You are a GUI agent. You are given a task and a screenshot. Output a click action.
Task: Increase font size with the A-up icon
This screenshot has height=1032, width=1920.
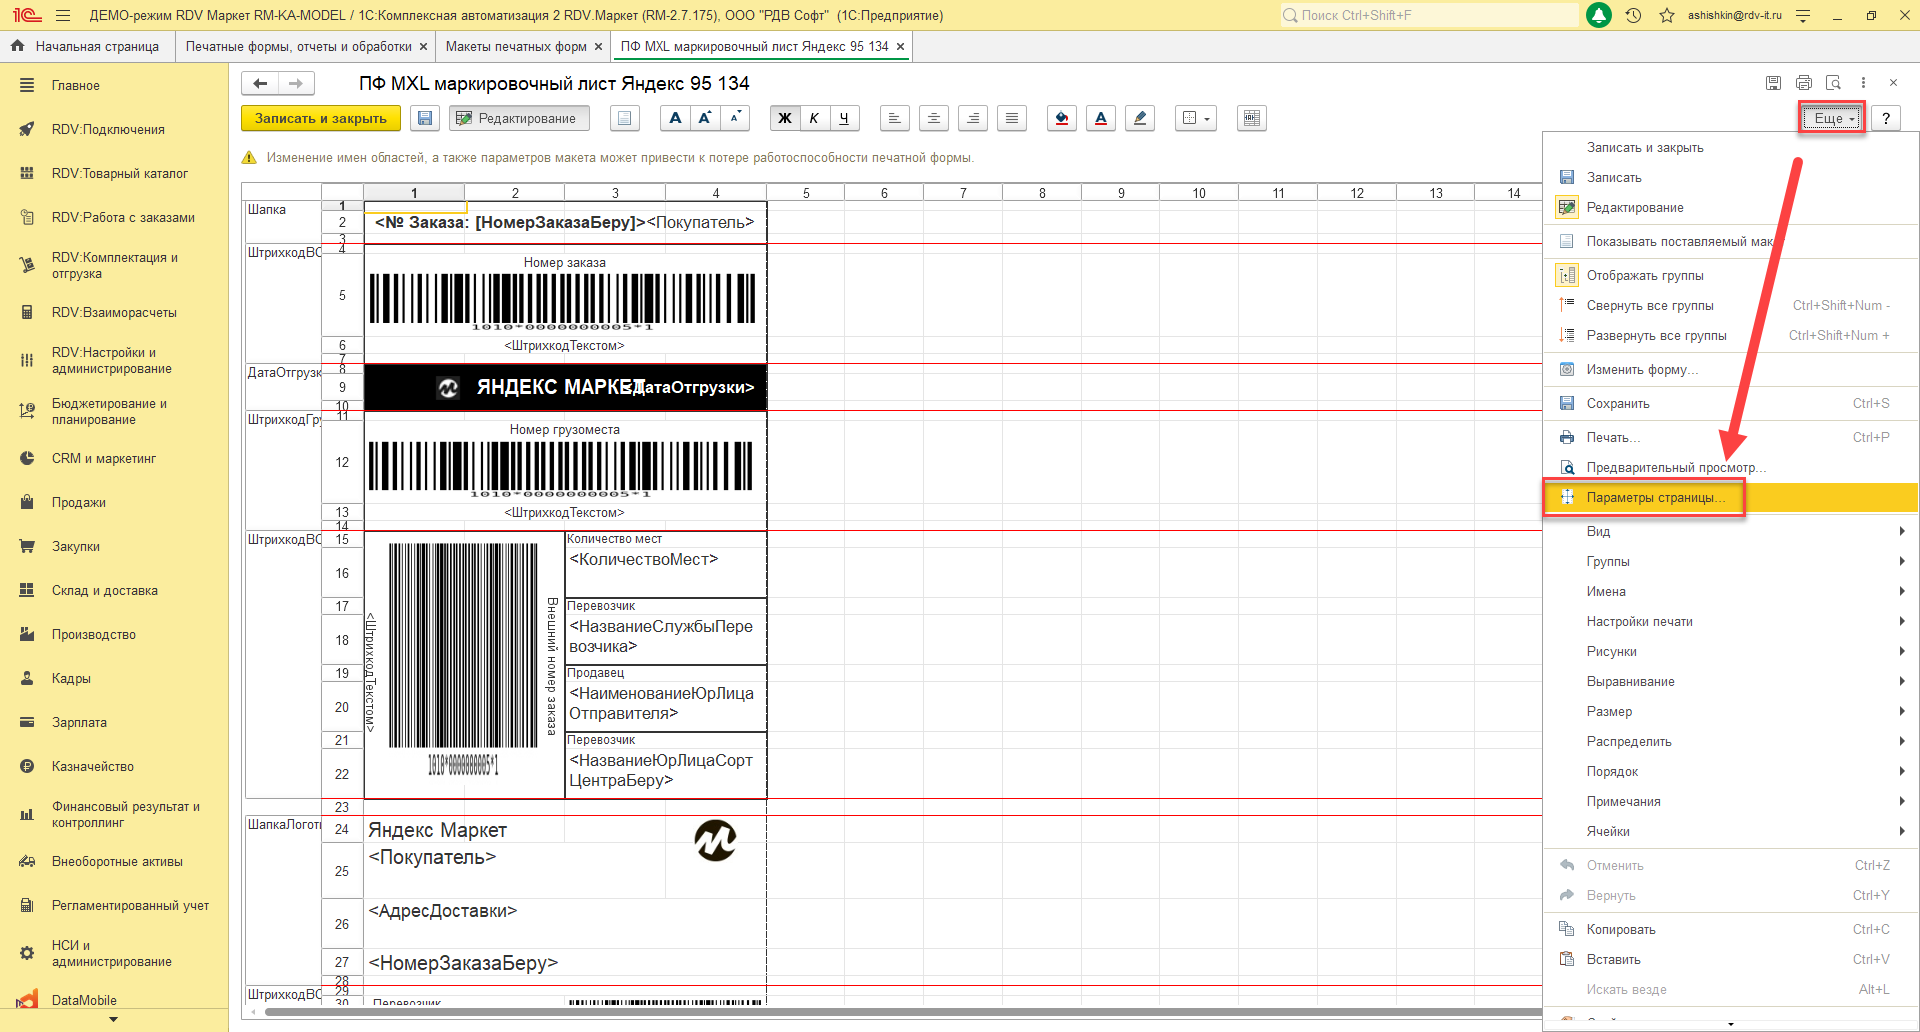705,118
